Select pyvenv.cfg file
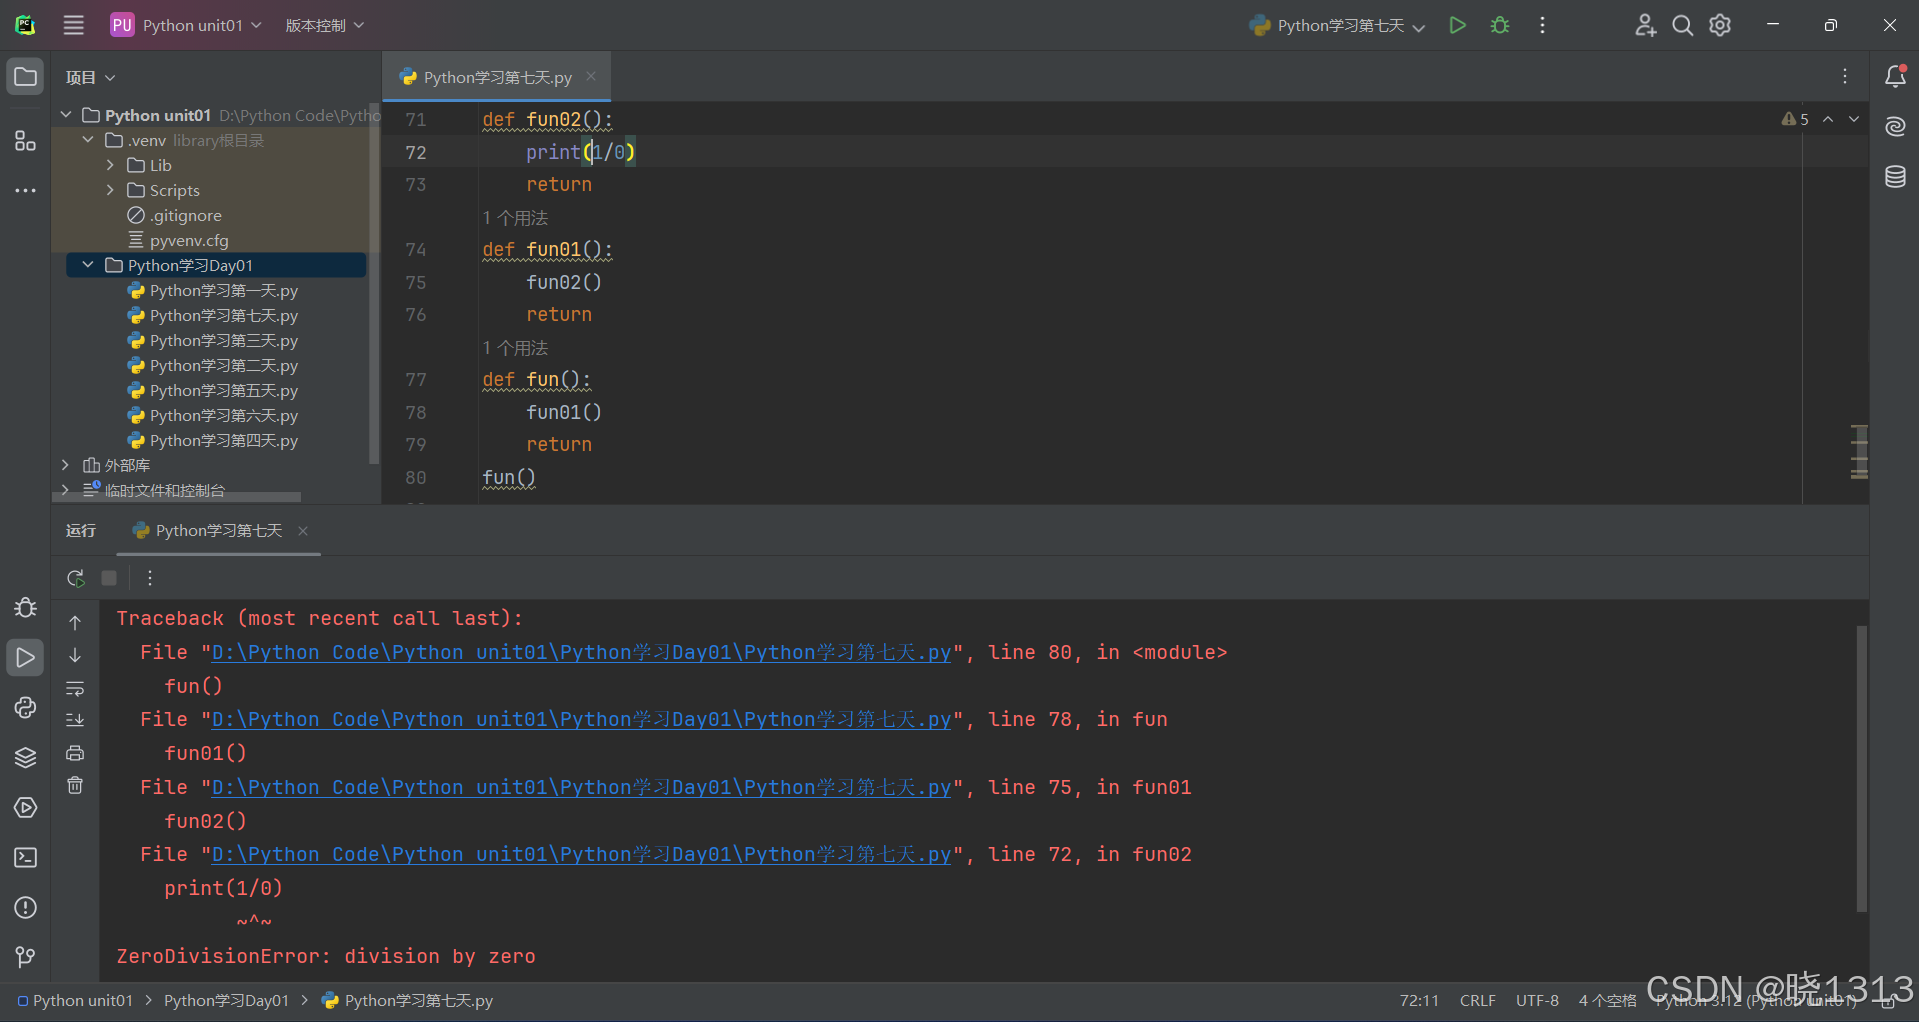This screenshot has height=1022, width=1919. [178, 240]
